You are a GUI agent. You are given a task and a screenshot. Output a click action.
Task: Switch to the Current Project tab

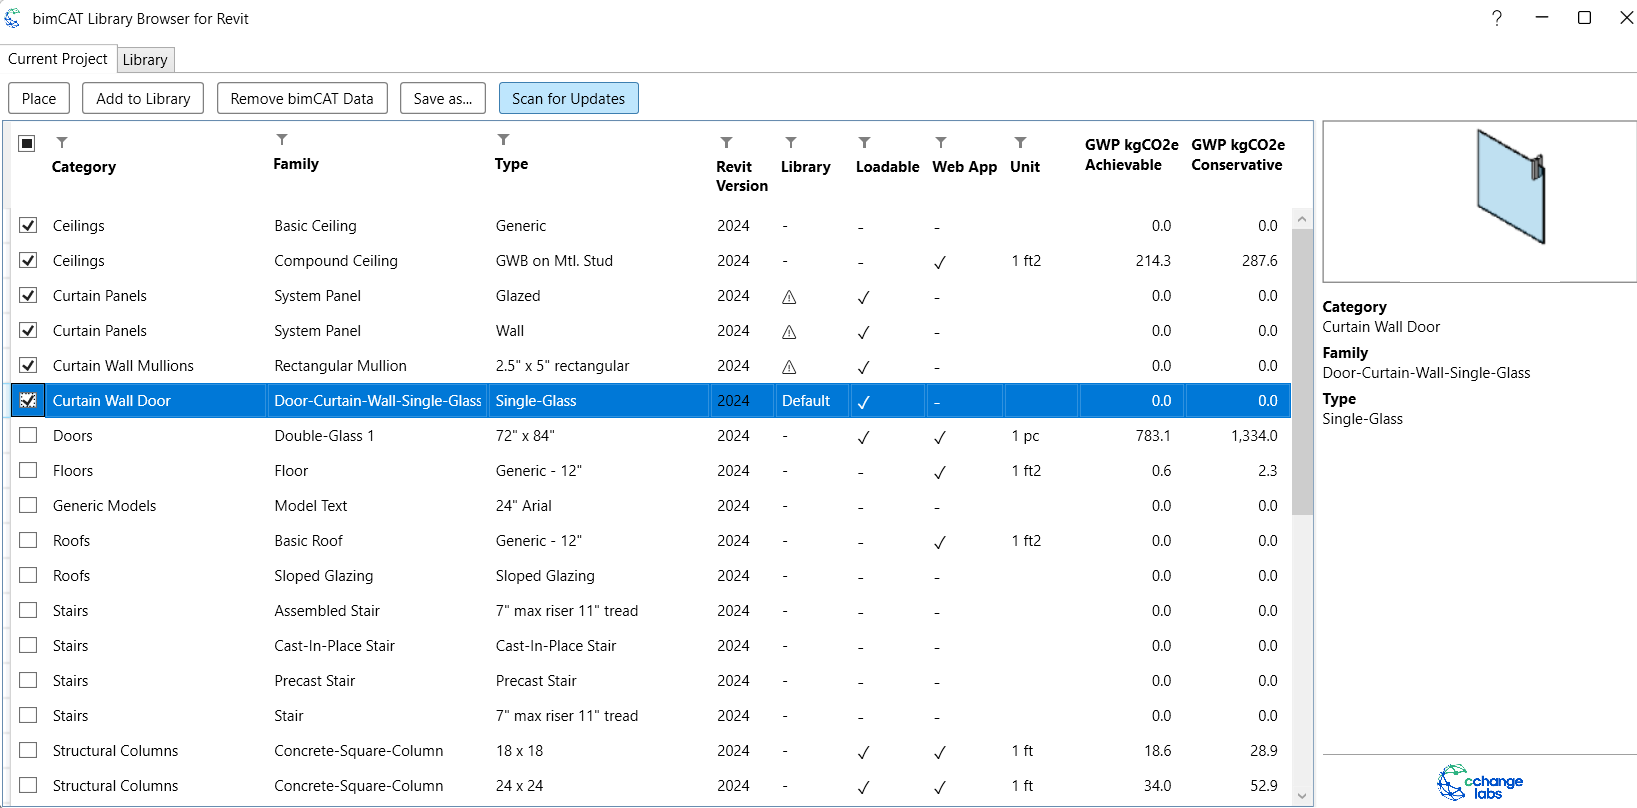point(58,59)
